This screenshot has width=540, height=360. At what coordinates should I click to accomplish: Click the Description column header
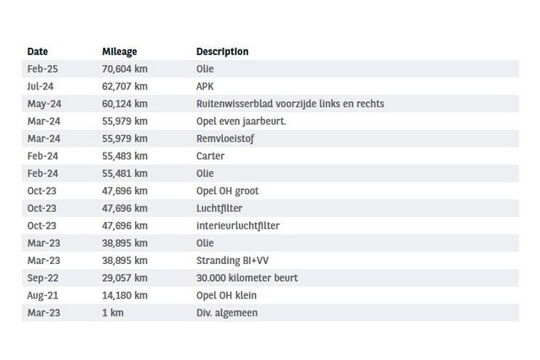click(x=222, y=52)
